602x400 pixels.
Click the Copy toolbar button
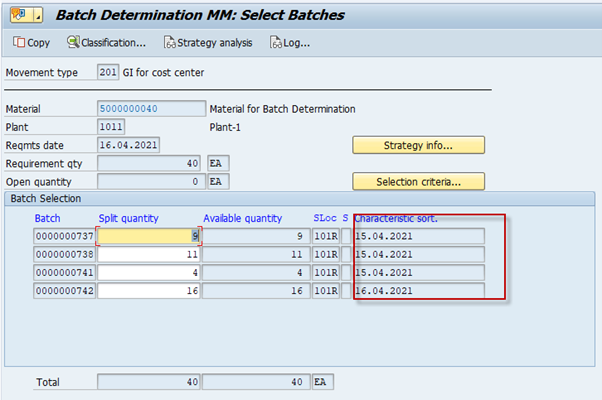click(31, 43)
